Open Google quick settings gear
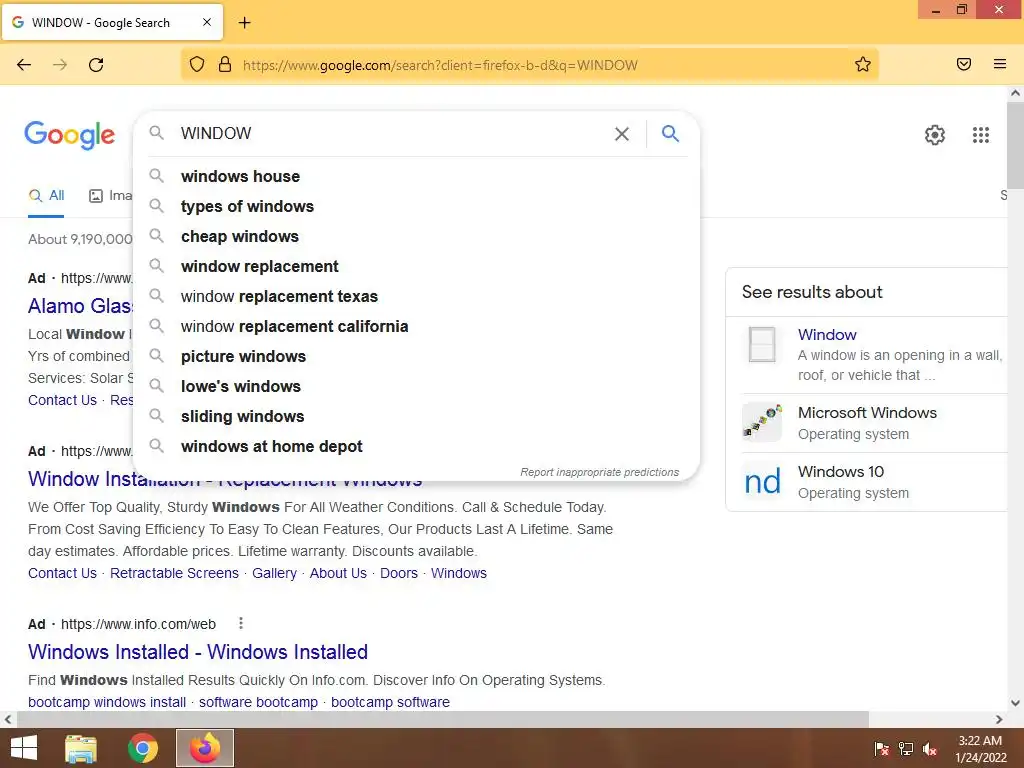 [935, 135]
